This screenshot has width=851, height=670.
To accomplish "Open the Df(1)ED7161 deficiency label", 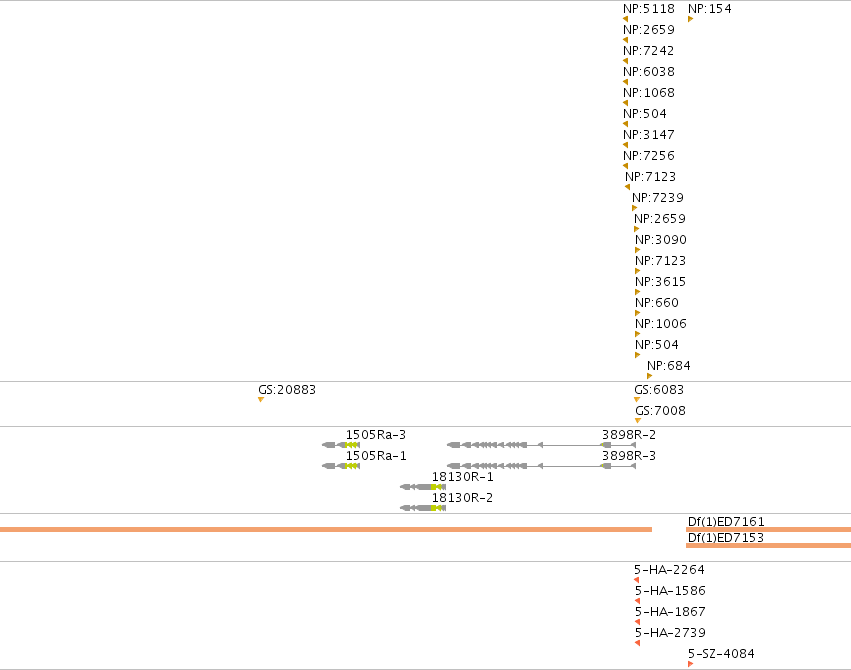I will pyautogui.click(x=726, y=522).
